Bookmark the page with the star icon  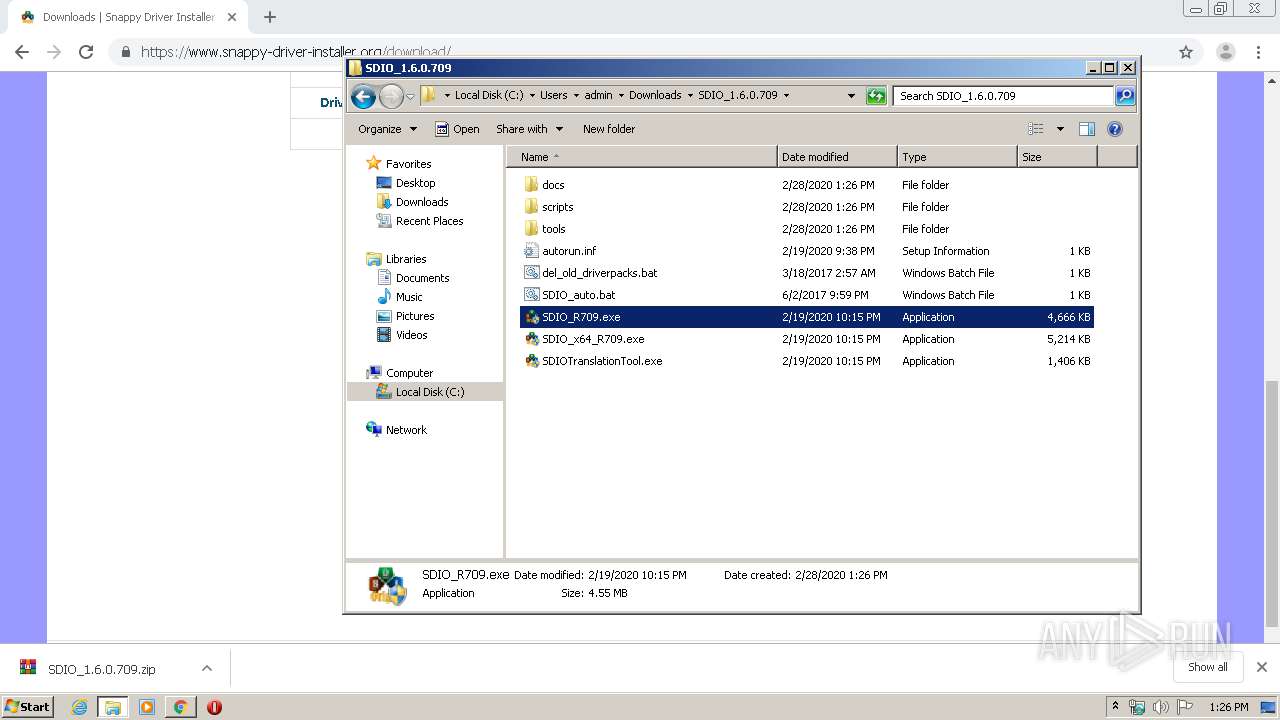(1186, 52)
